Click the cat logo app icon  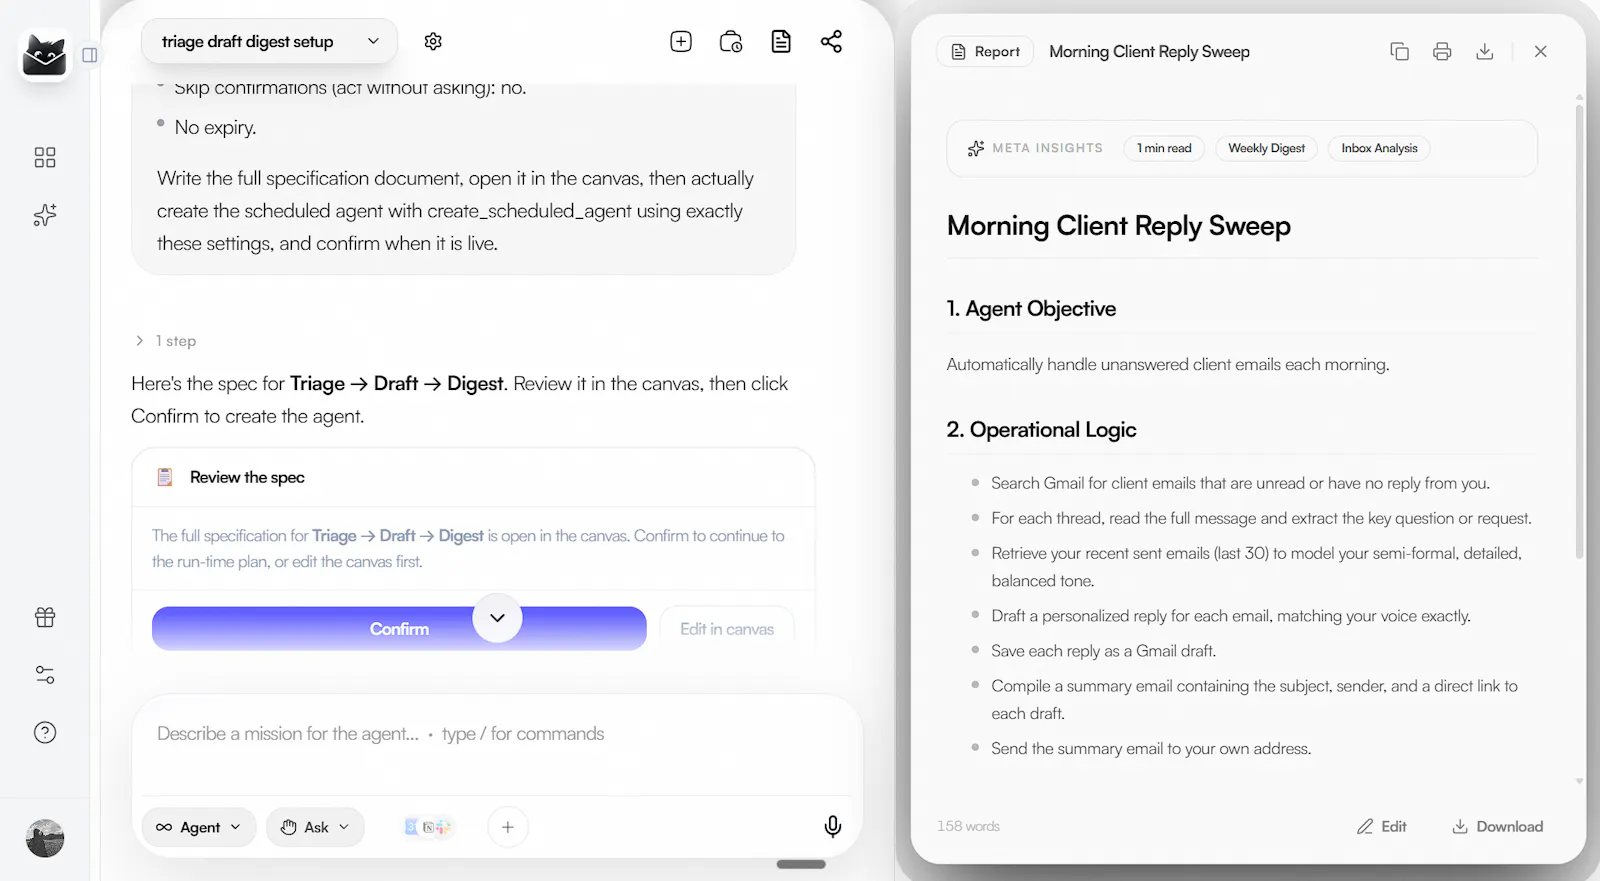point(45,55)
